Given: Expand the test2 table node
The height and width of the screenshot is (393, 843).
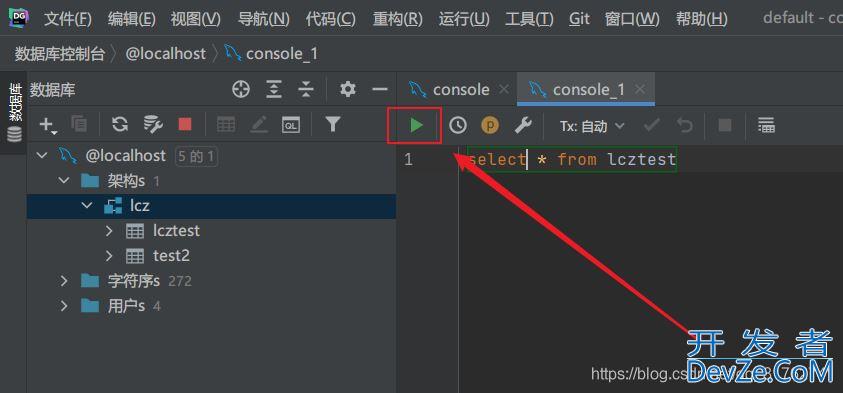Looking at the screenshot, I should click(x=109, y=256).
